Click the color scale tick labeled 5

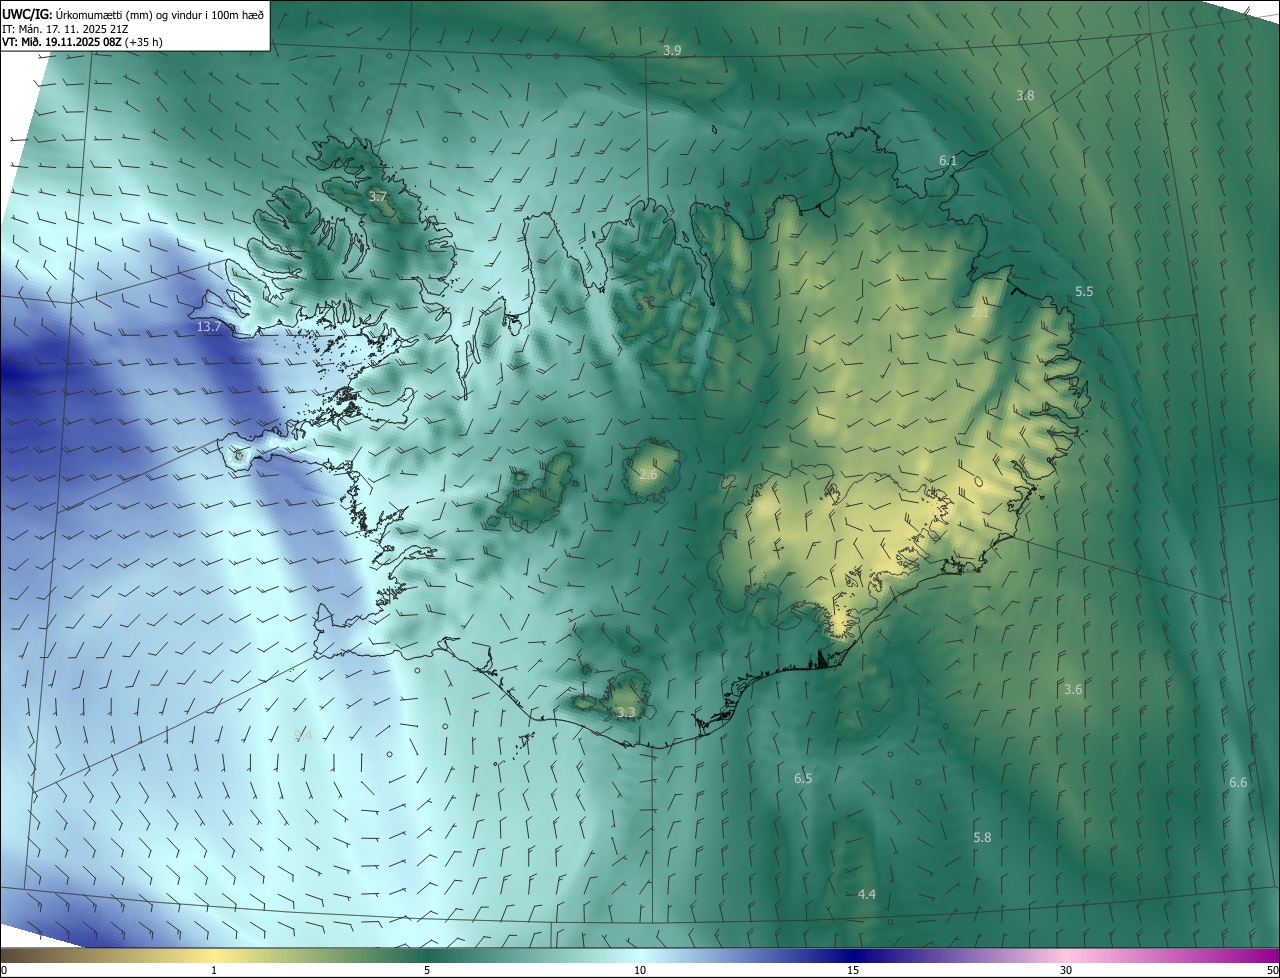tap(427, 970)
